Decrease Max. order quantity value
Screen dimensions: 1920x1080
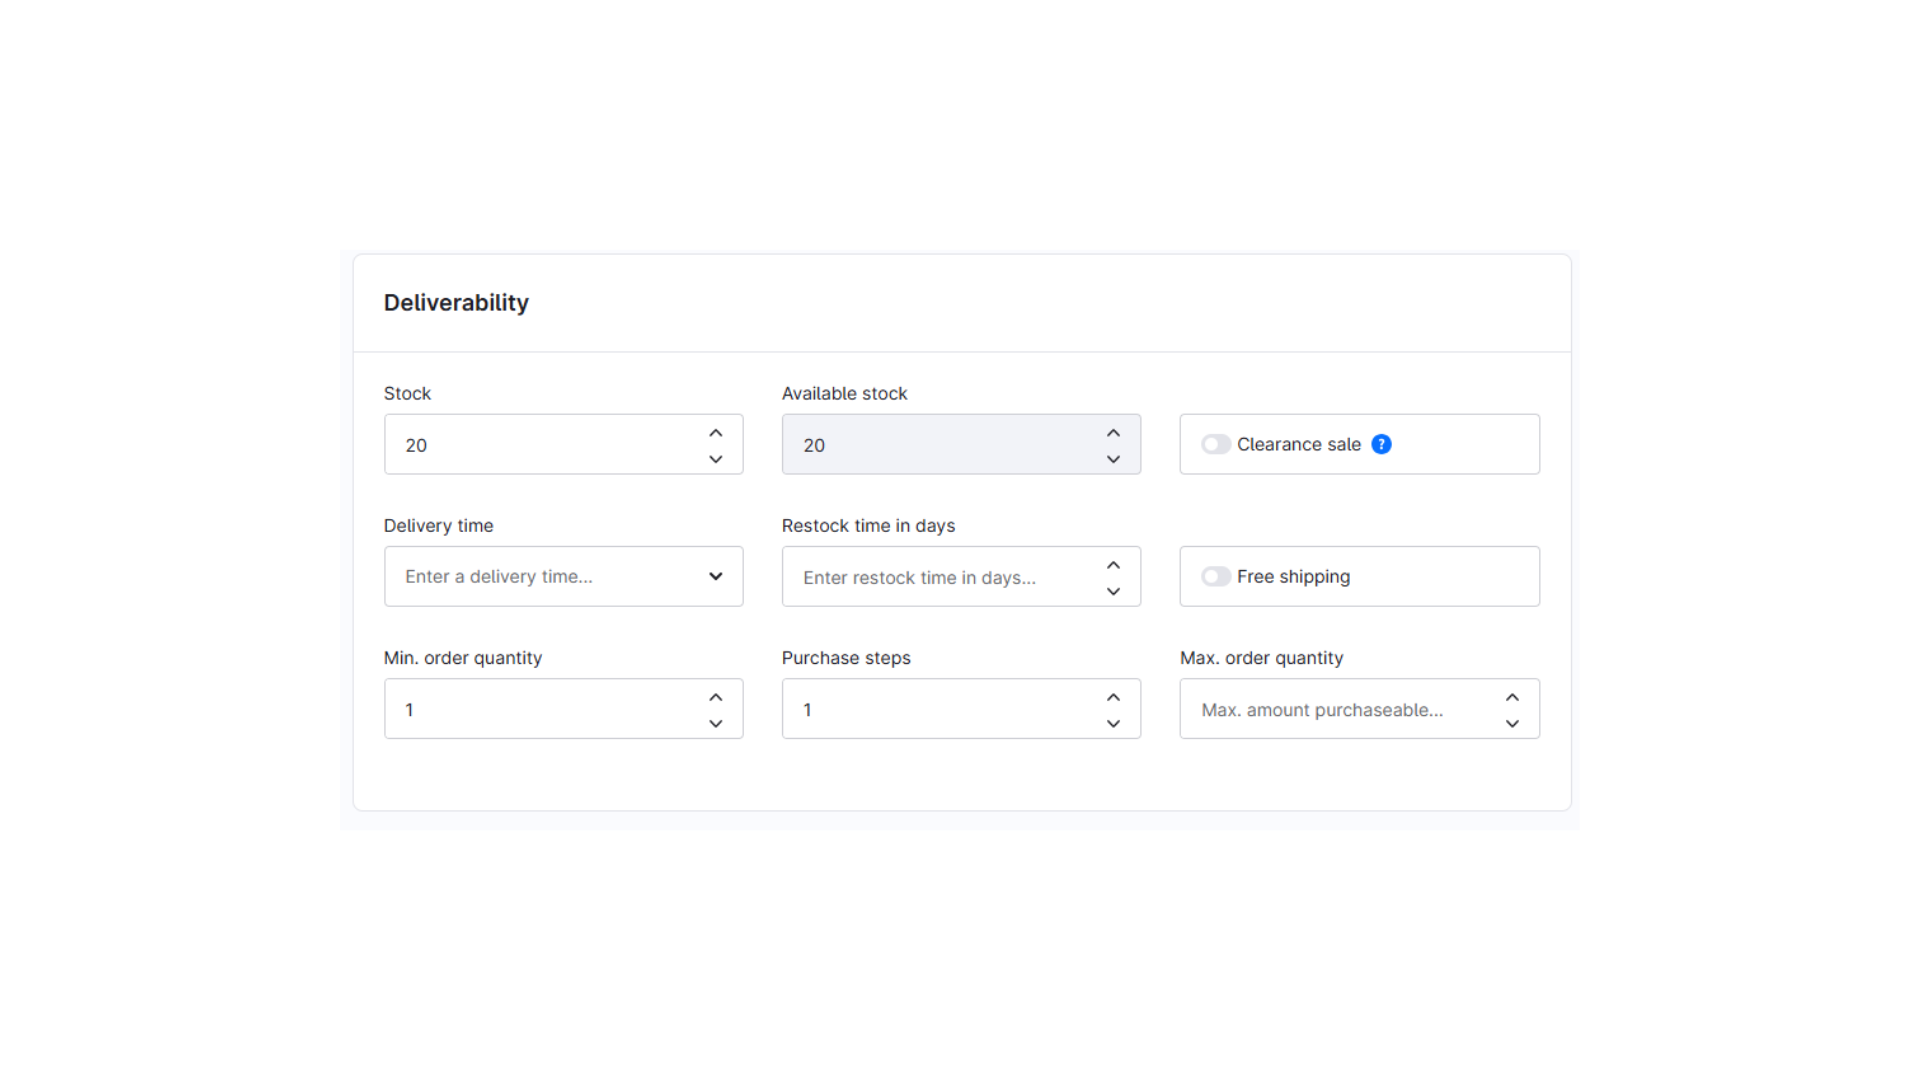pyautogui.click(x=1512, y=723)
